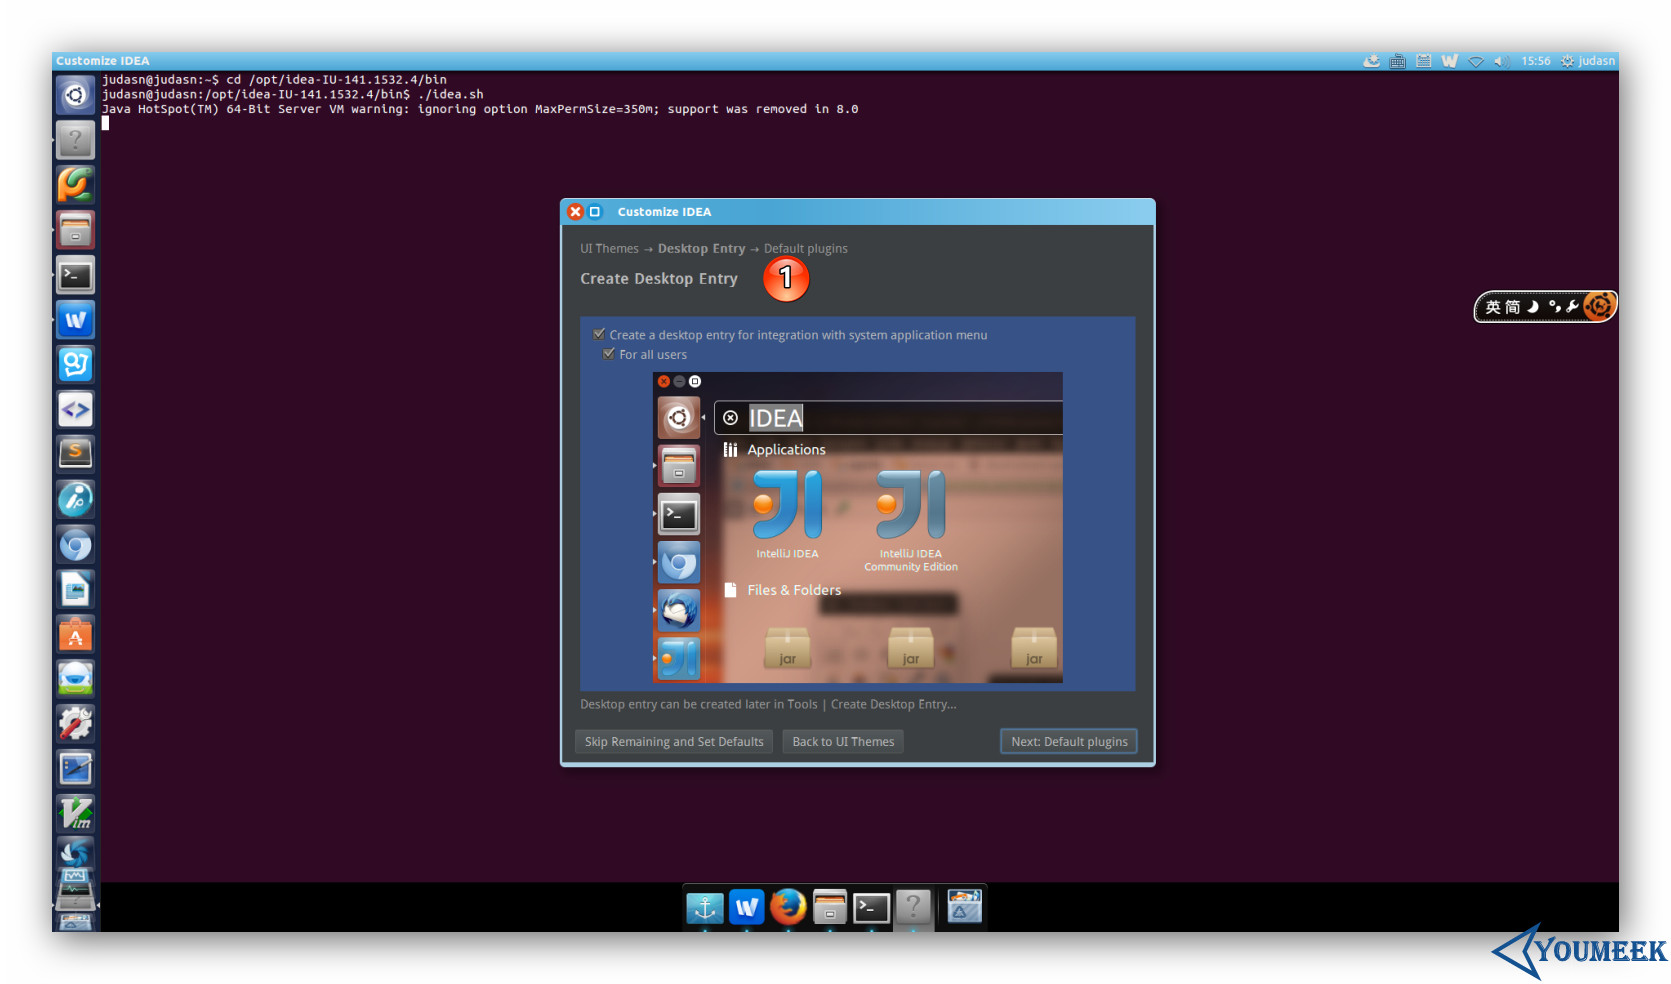Open the trash icon in bottom dock
1671x984 pixels.
[x=964, y=907]
